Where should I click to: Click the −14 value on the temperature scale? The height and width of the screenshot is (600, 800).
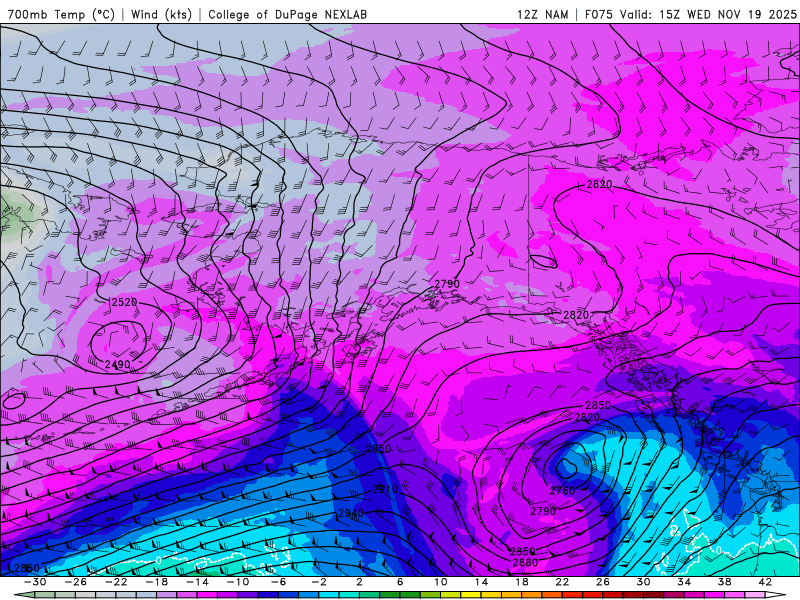[197, 582]
